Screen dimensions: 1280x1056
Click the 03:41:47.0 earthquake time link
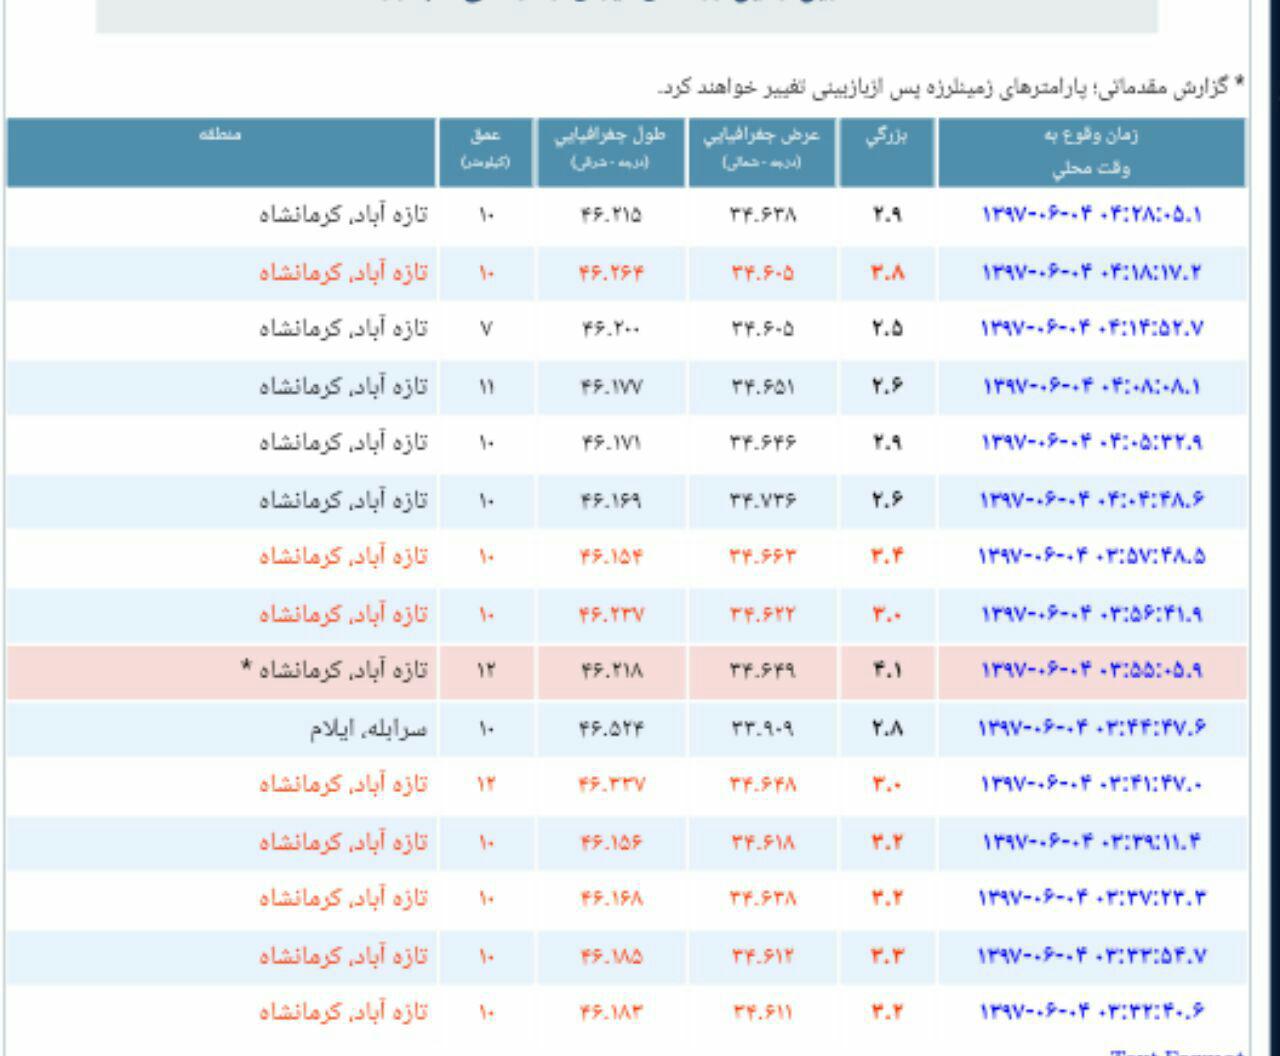tap(1091, 786)
